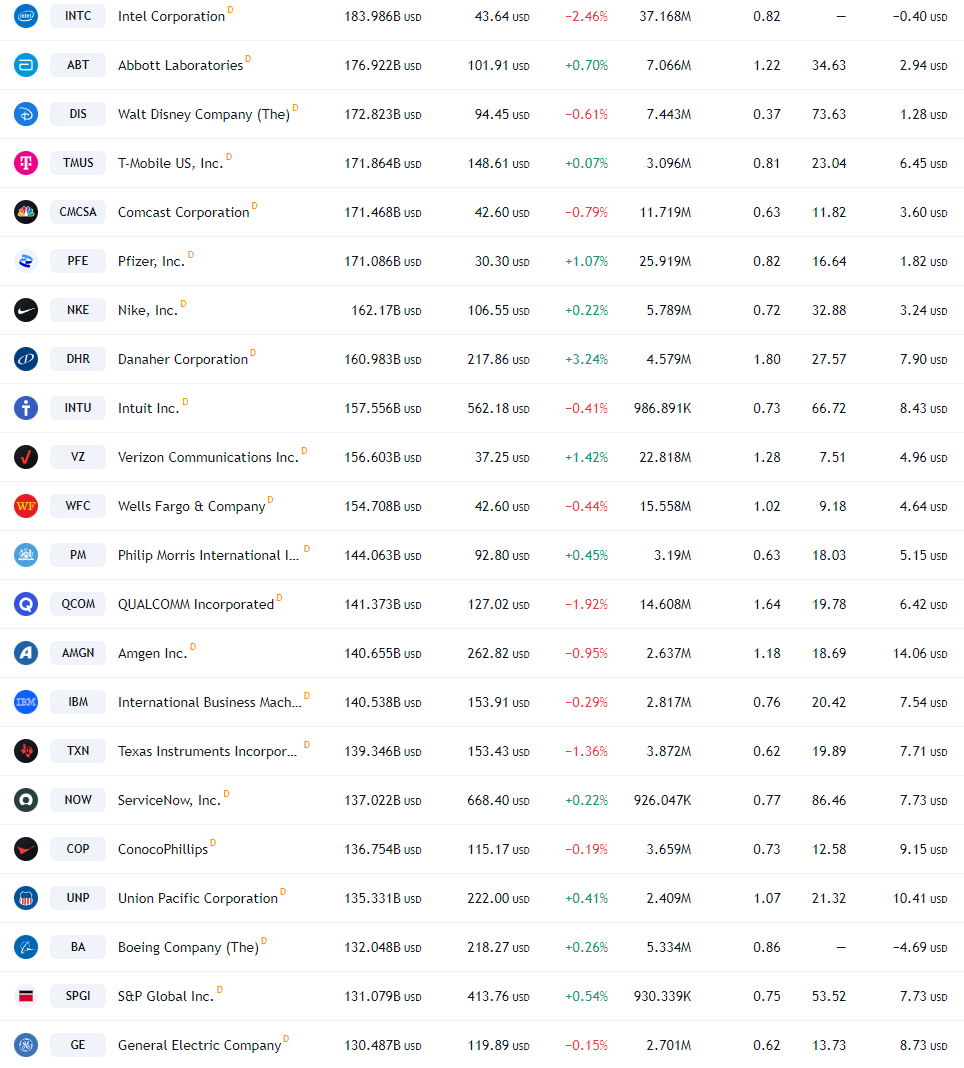
Task: Click the ServiceNow logo icon
Action: click(26, 800)
